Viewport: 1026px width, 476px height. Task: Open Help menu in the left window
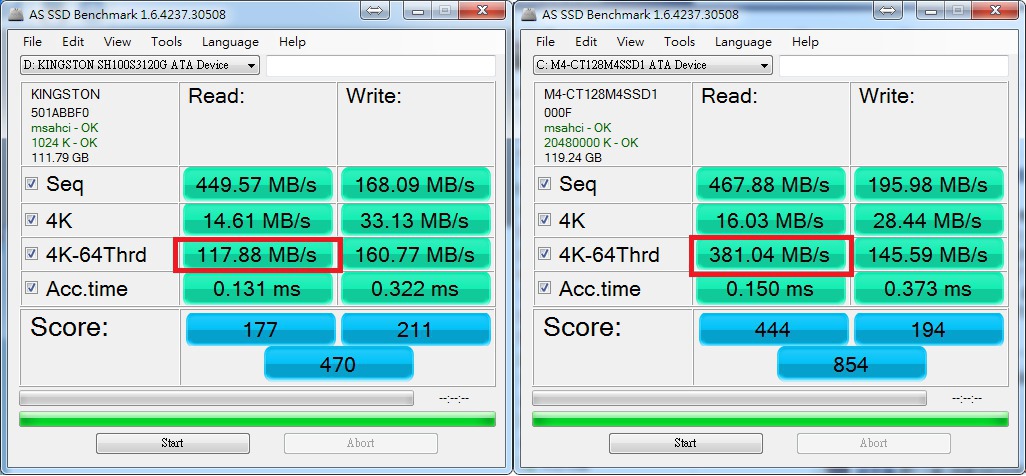pyautogui.click(x=292, y=42)
